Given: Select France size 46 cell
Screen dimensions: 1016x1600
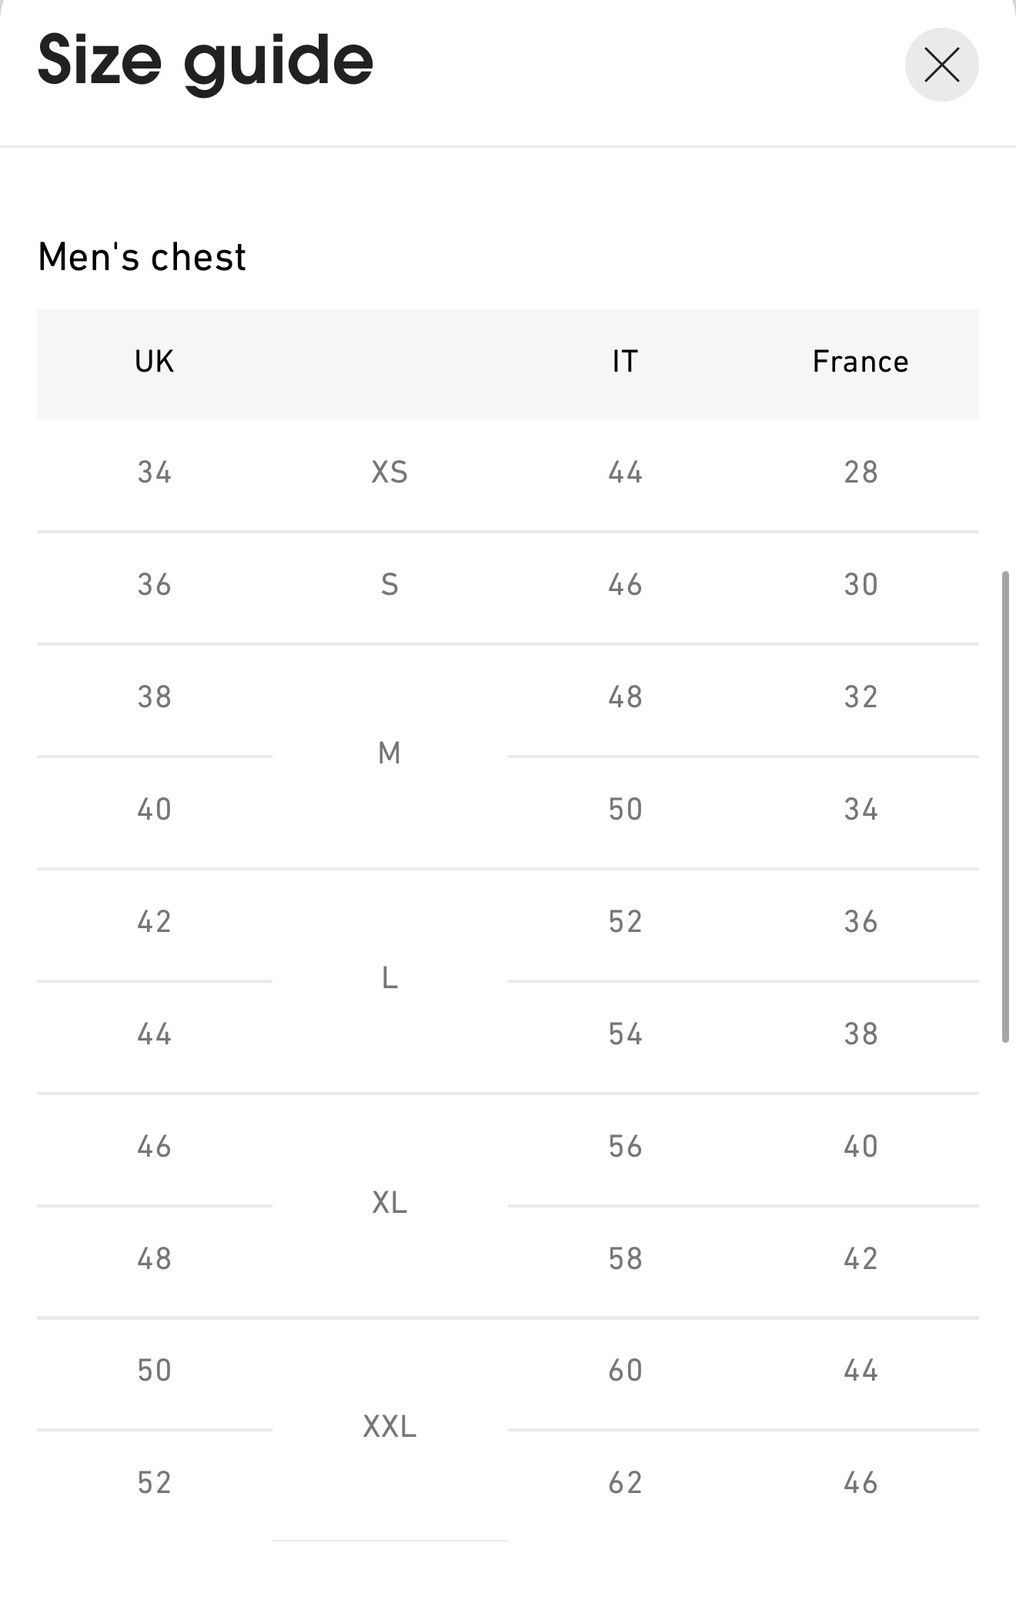Looking at the screenshot, I should point(860,1483).
